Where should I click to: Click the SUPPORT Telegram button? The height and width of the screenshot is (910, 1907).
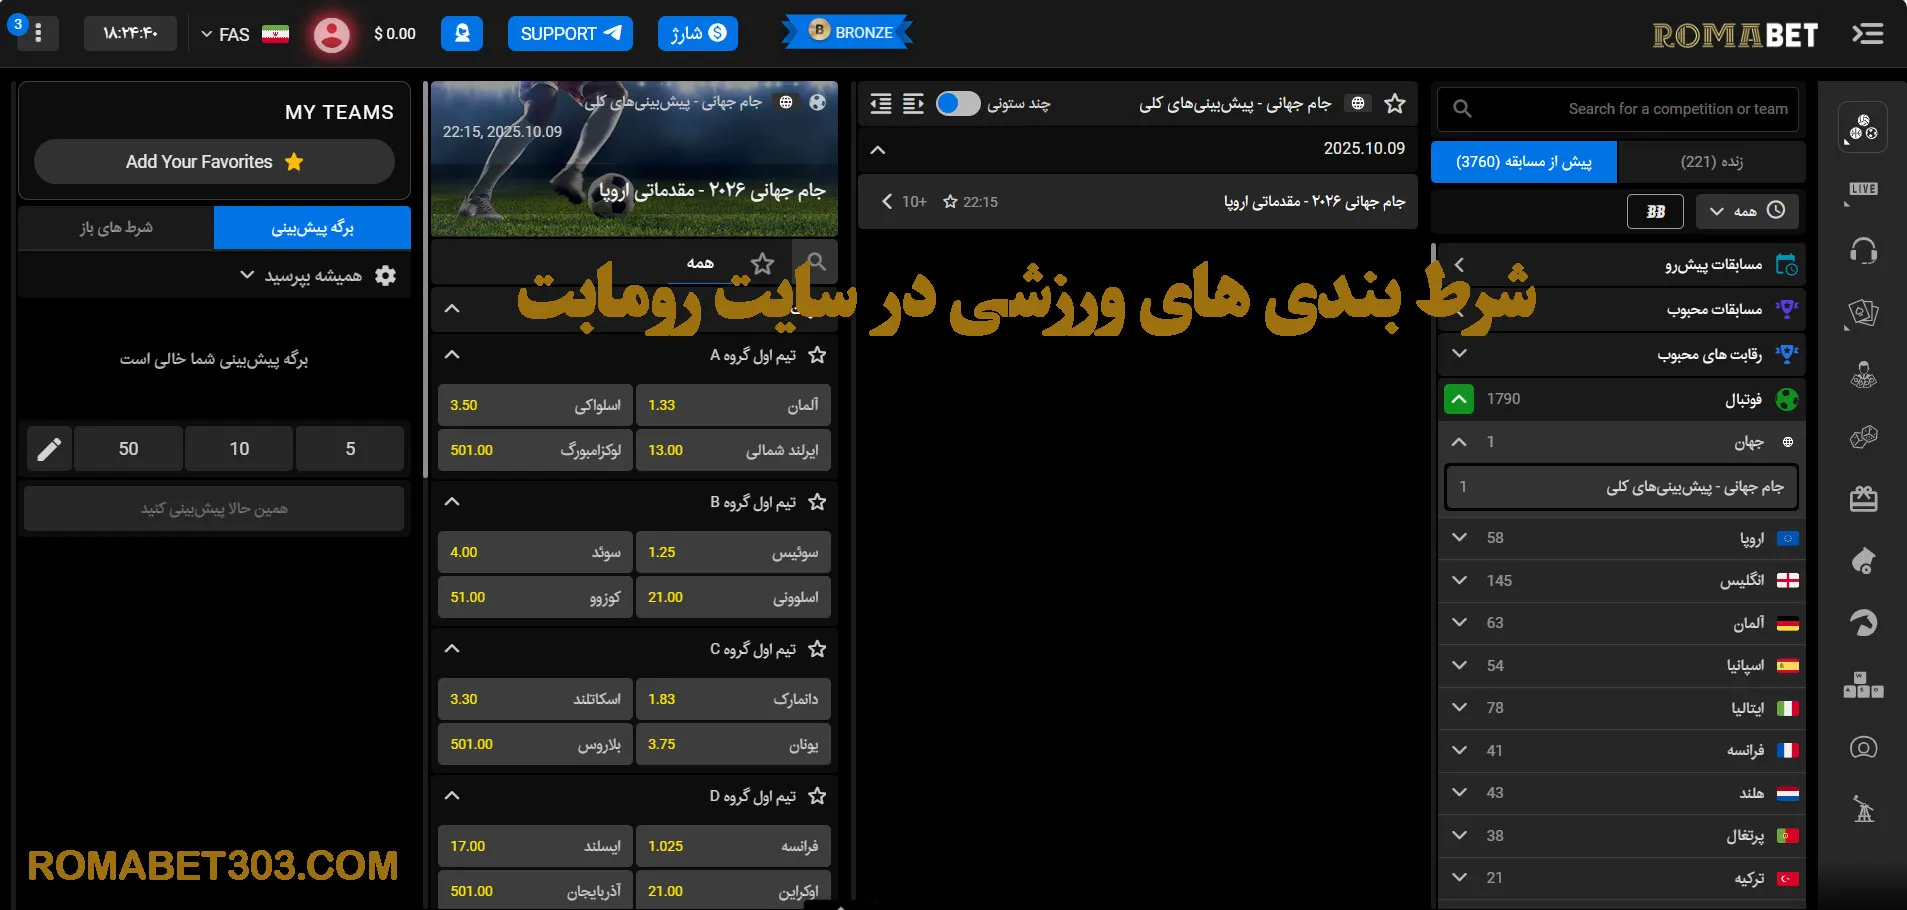point(569,33)
